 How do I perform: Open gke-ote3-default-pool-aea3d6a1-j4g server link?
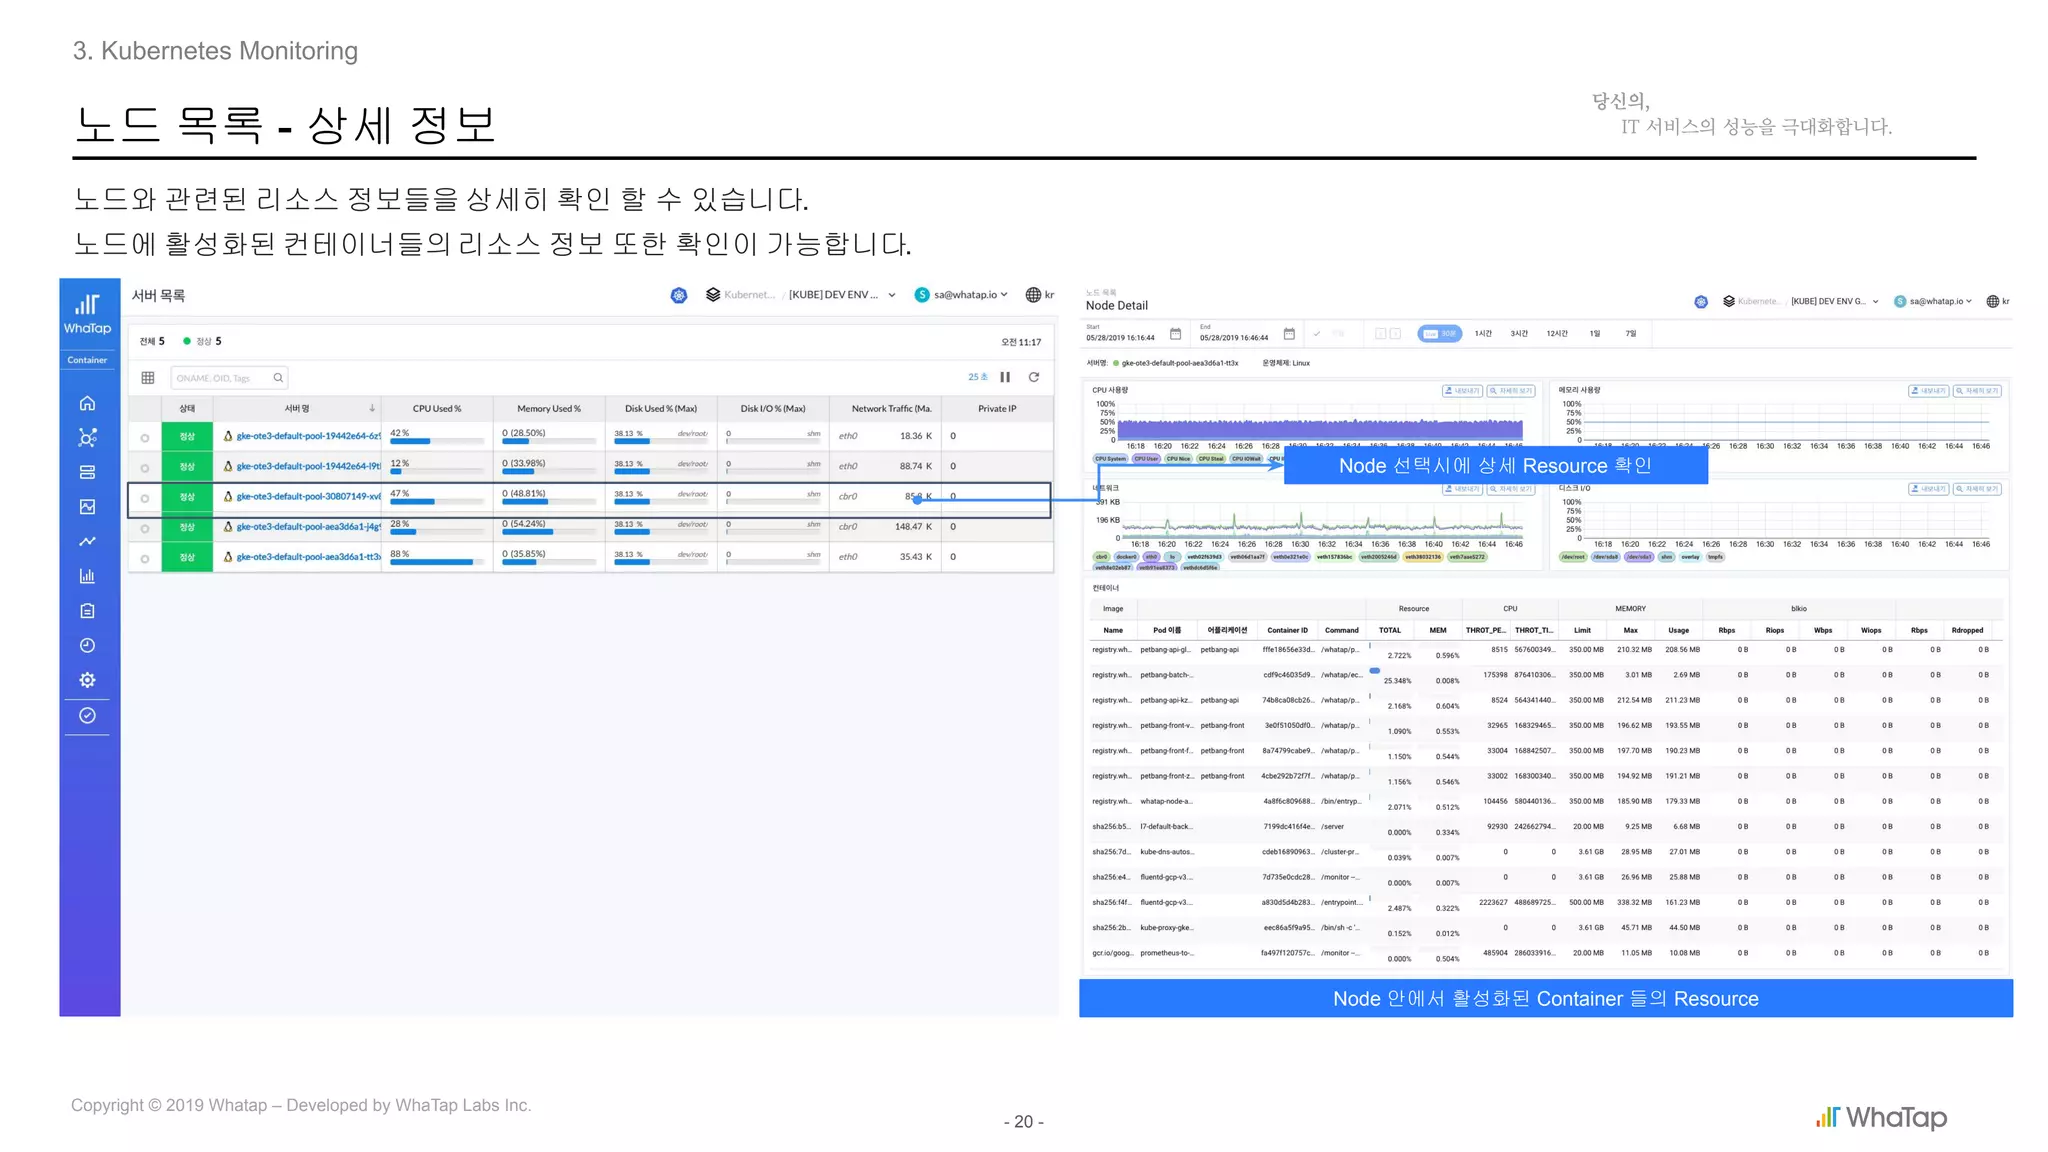[x=307, y=527]
